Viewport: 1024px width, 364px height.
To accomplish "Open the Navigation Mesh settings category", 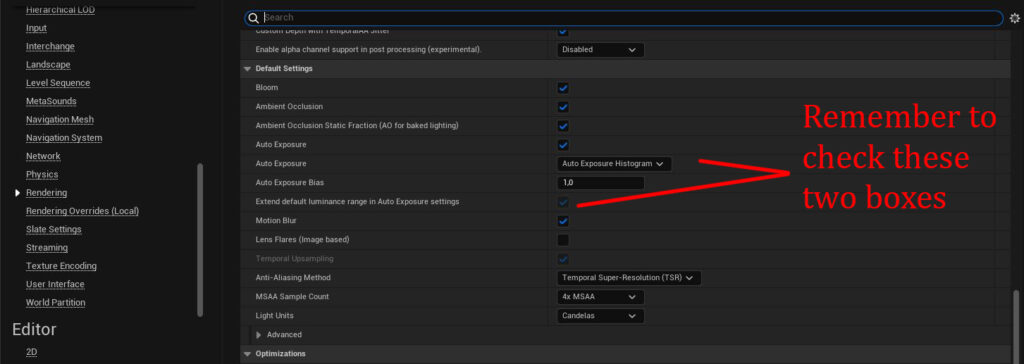I will point(59,120).
